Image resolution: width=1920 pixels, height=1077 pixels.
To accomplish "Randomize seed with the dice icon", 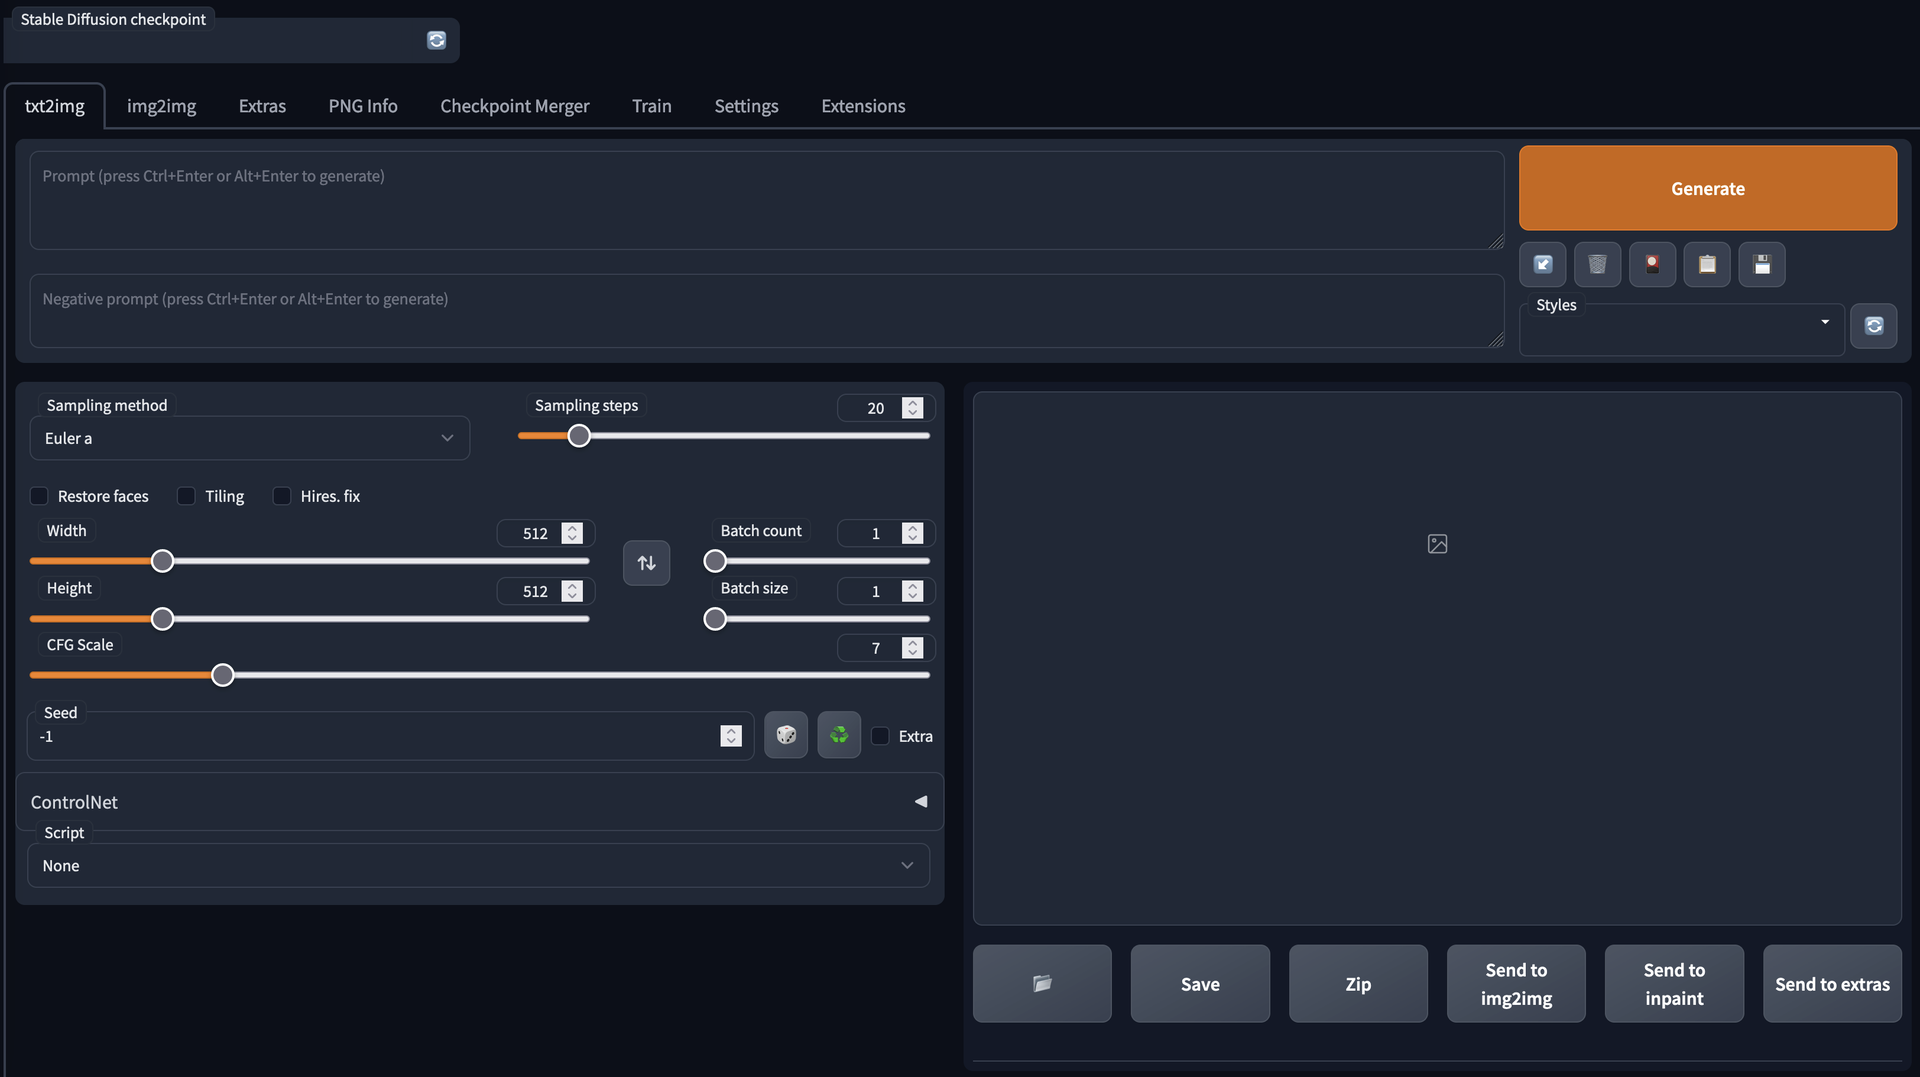I will (786, 736).
